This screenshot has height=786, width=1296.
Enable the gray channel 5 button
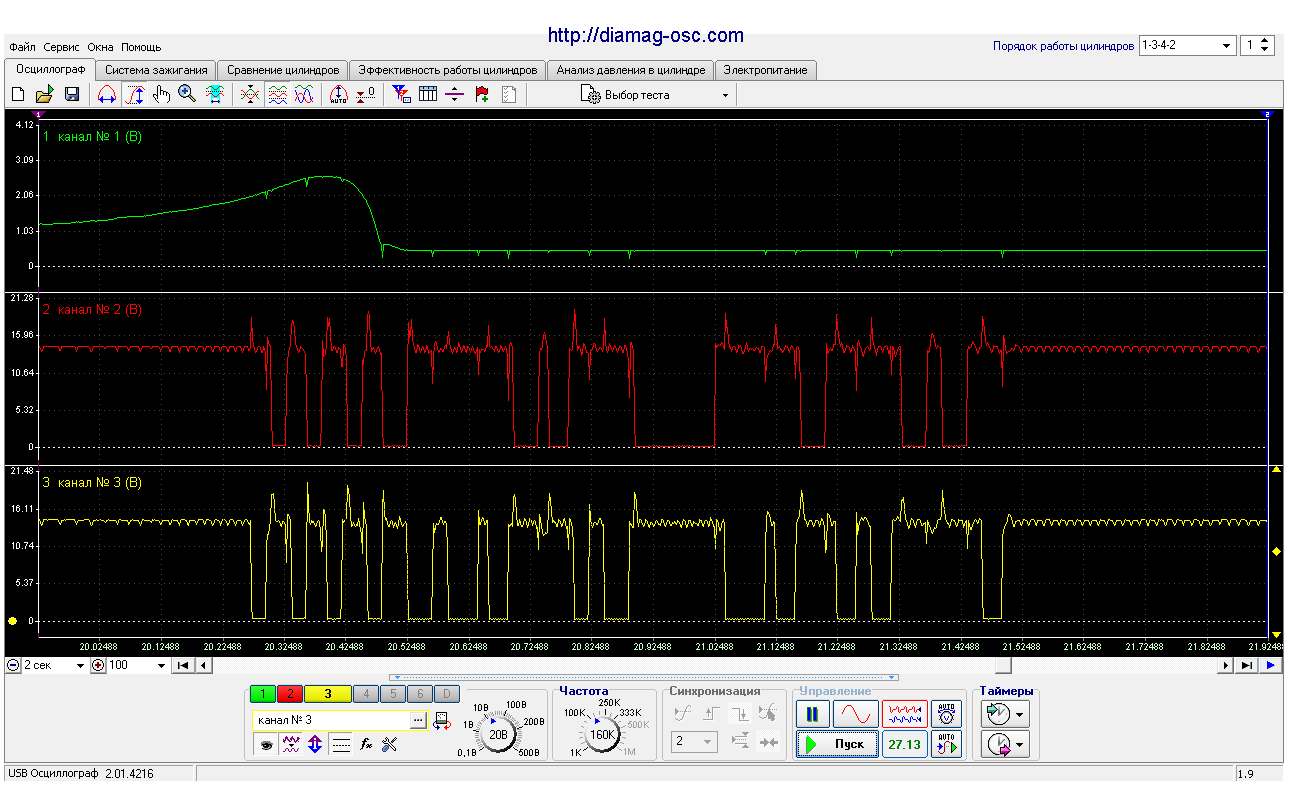click(393, 694)
